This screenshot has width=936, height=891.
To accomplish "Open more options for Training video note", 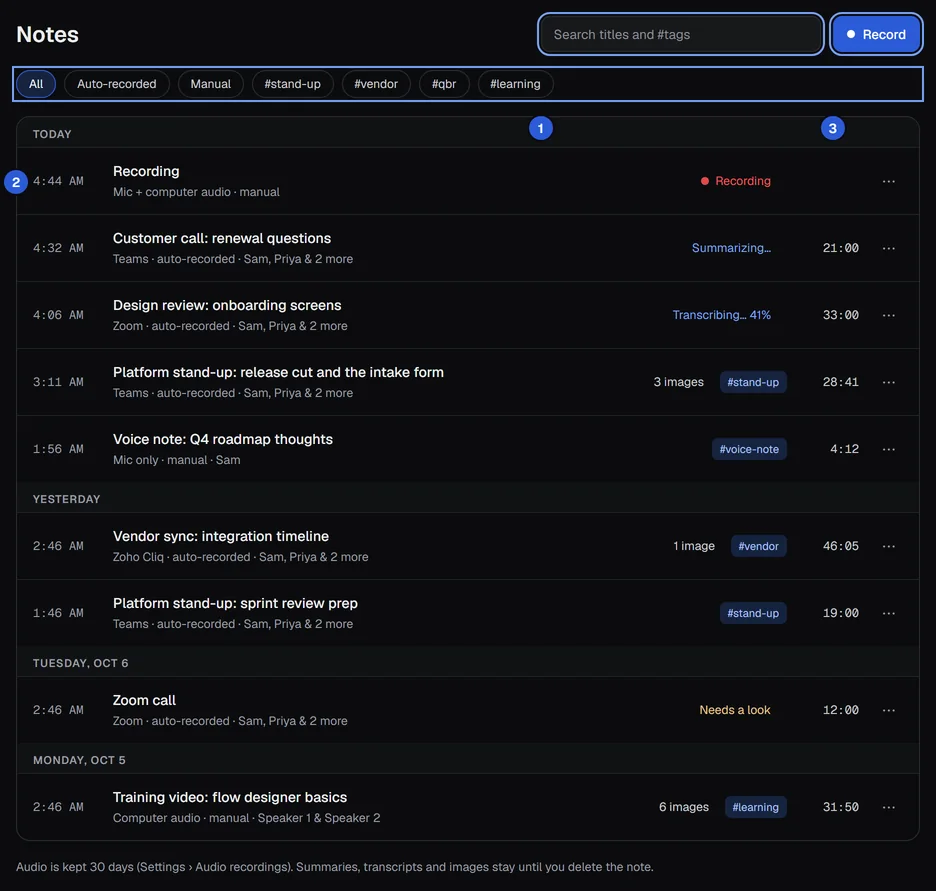I will 888,807.
